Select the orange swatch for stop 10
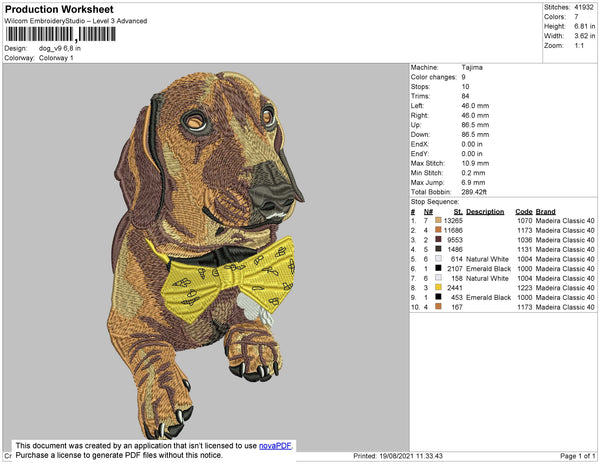 tap(439, 306)
